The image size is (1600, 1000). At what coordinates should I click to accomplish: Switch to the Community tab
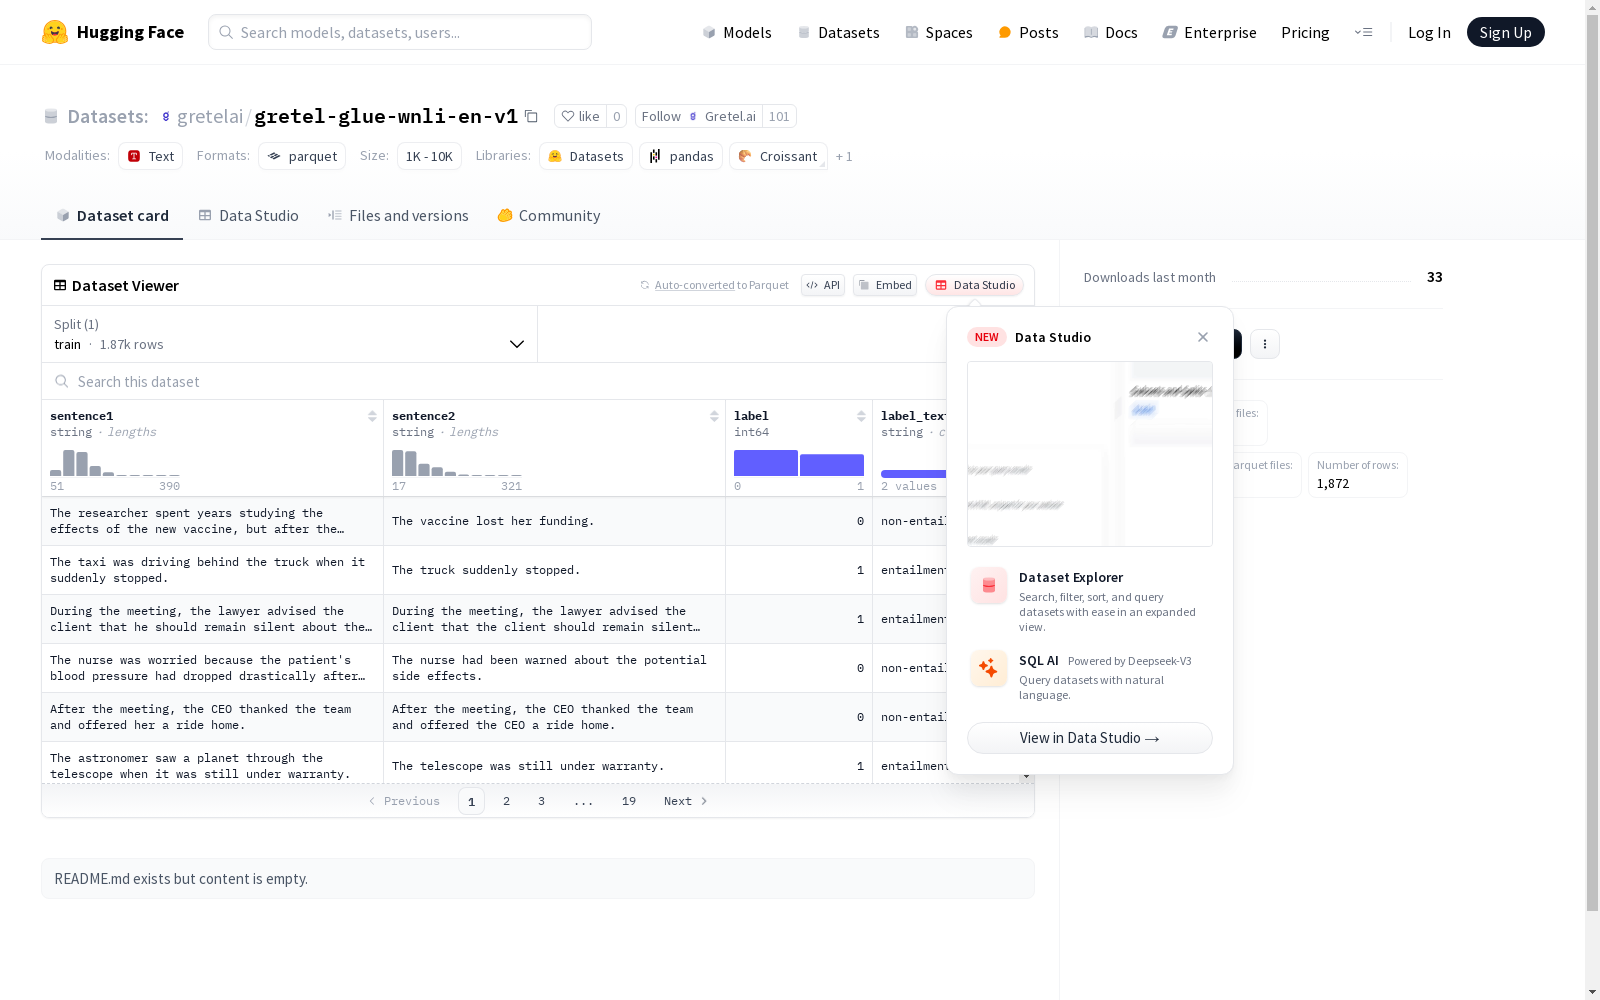click(x=549, y=216)
